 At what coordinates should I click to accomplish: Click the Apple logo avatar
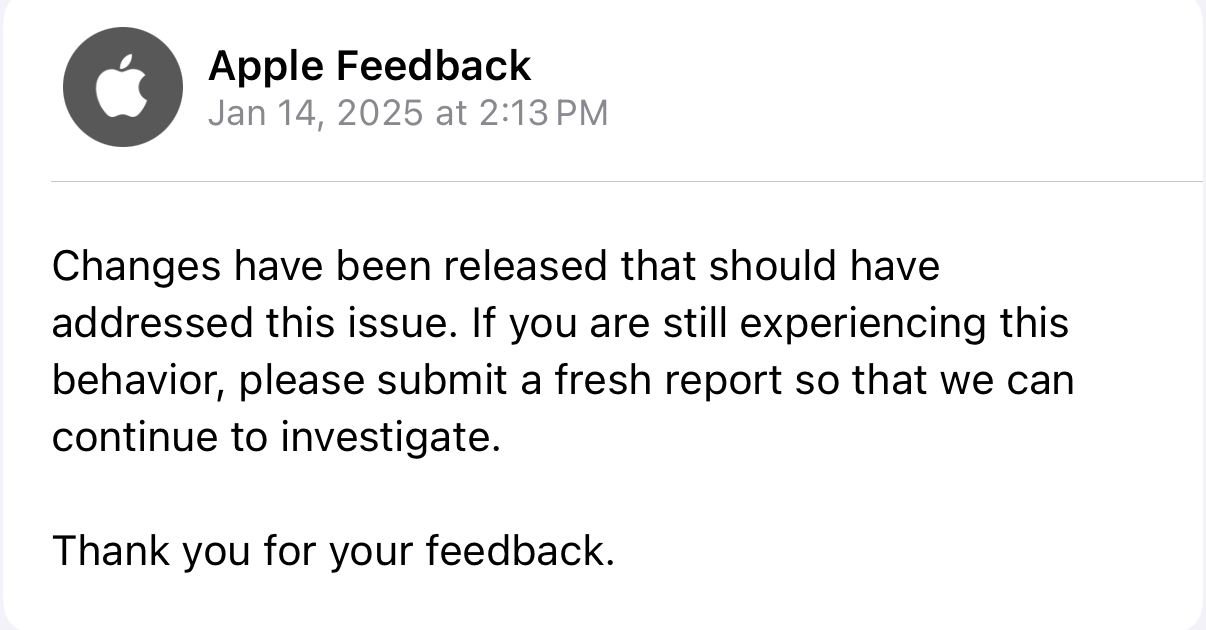pos(123,87)
